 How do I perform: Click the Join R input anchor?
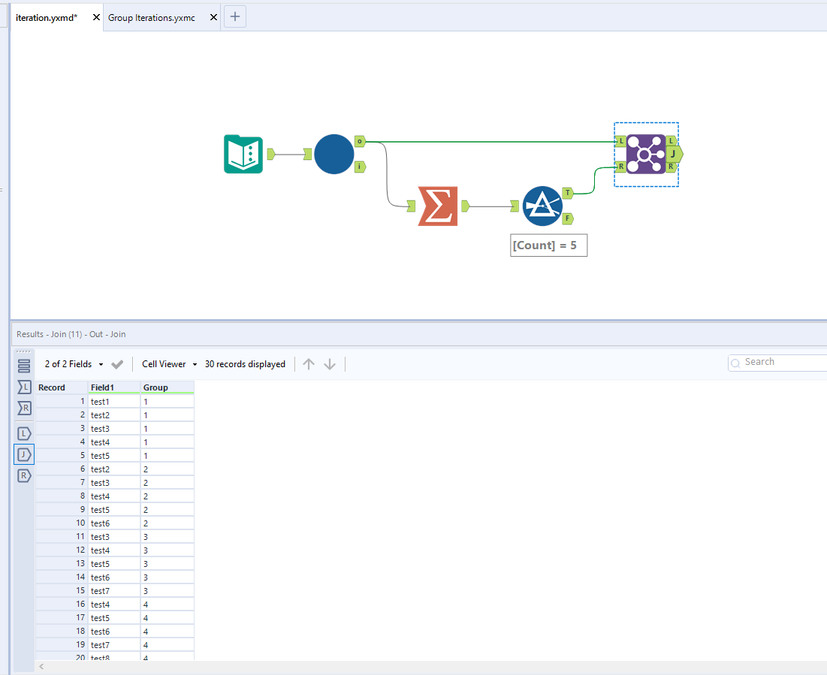(621, 167)
